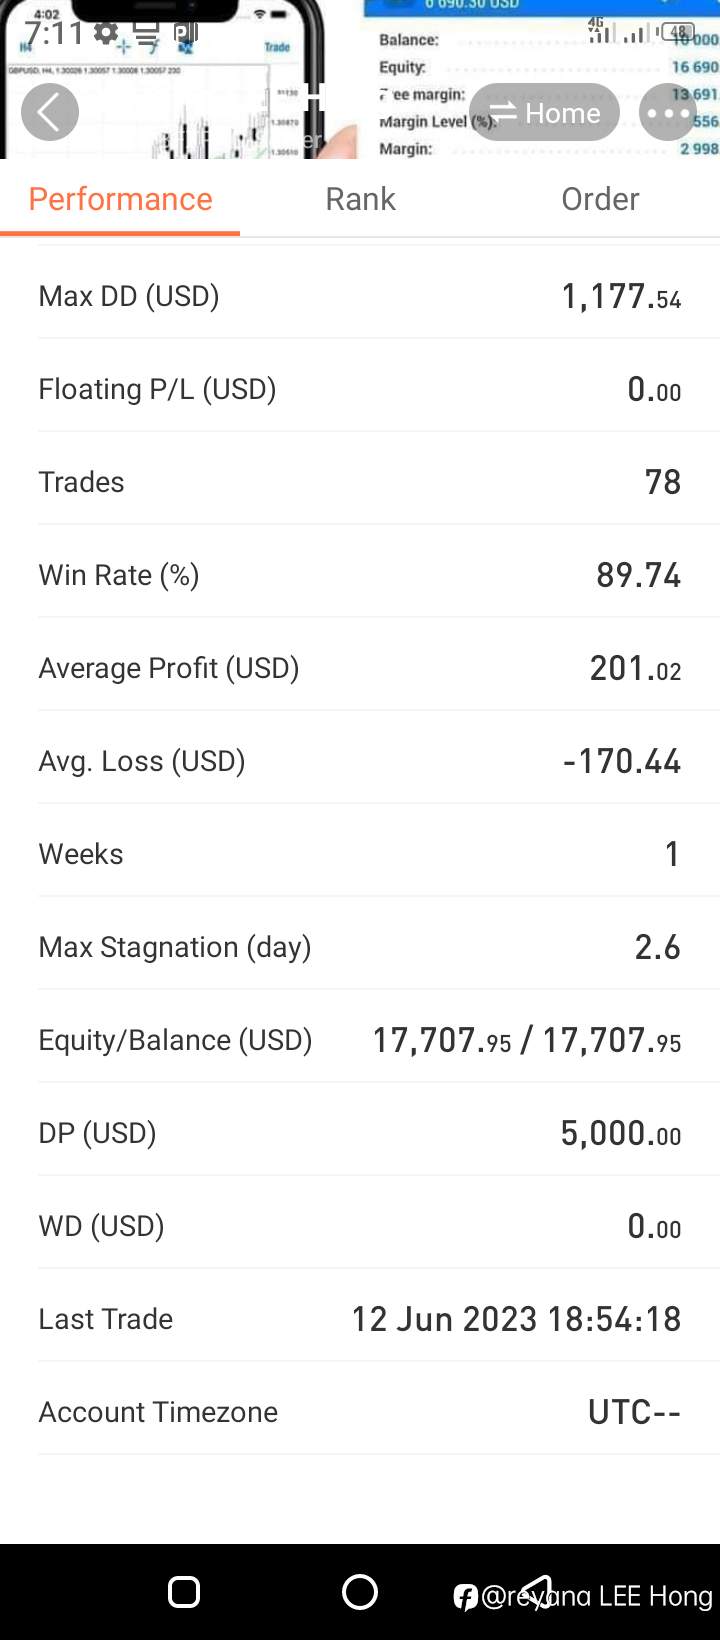The width and height of the screenshot is (720, 1640).
Task: Tap the Last Trade timestamp
Action: click(516, 1319)
